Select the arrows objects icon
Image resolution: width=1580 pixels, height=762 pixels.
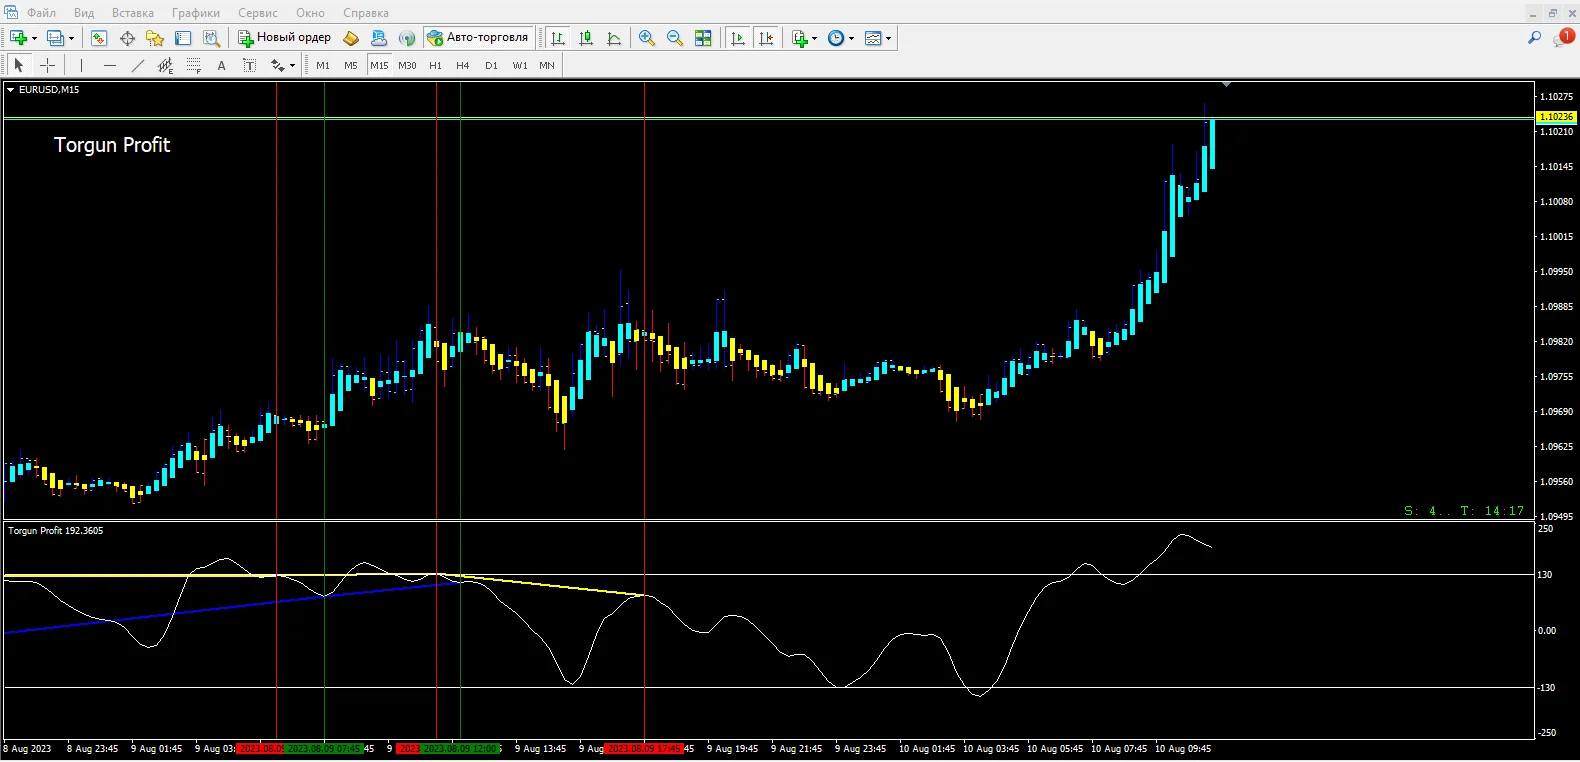tap(277, 65)
